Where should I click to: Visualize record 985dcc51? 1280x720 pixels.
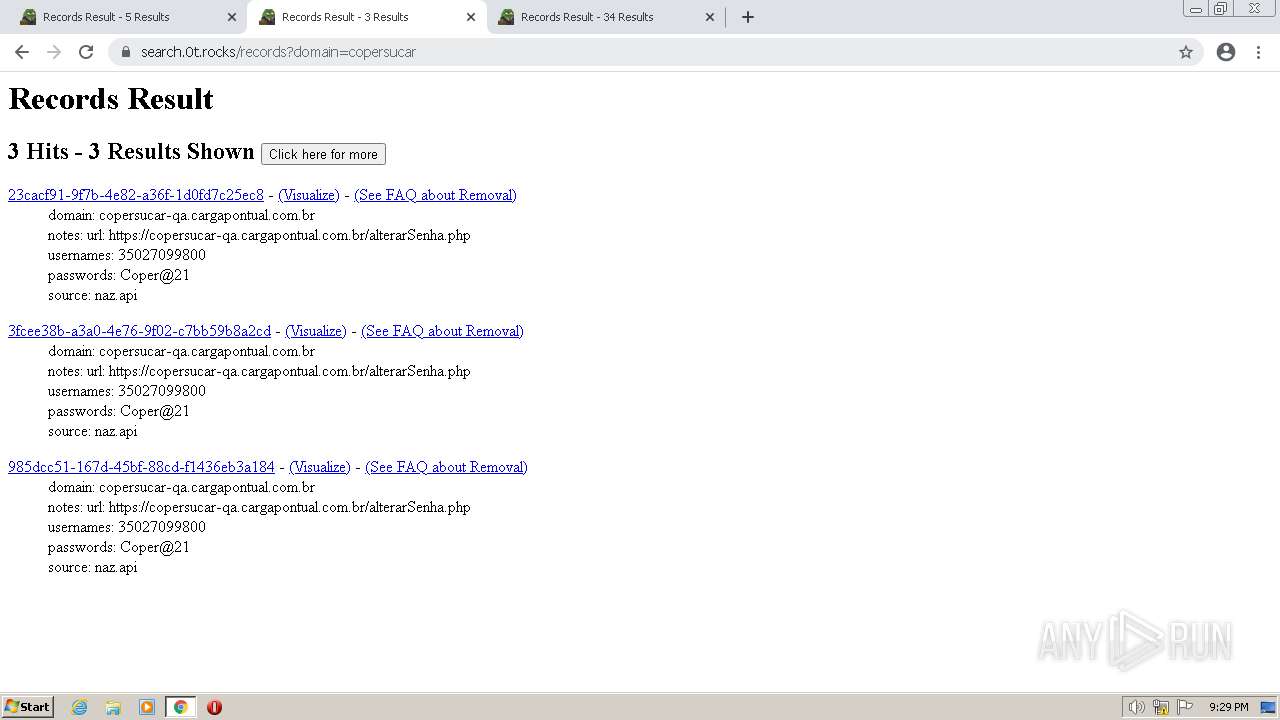pos(320,467)
